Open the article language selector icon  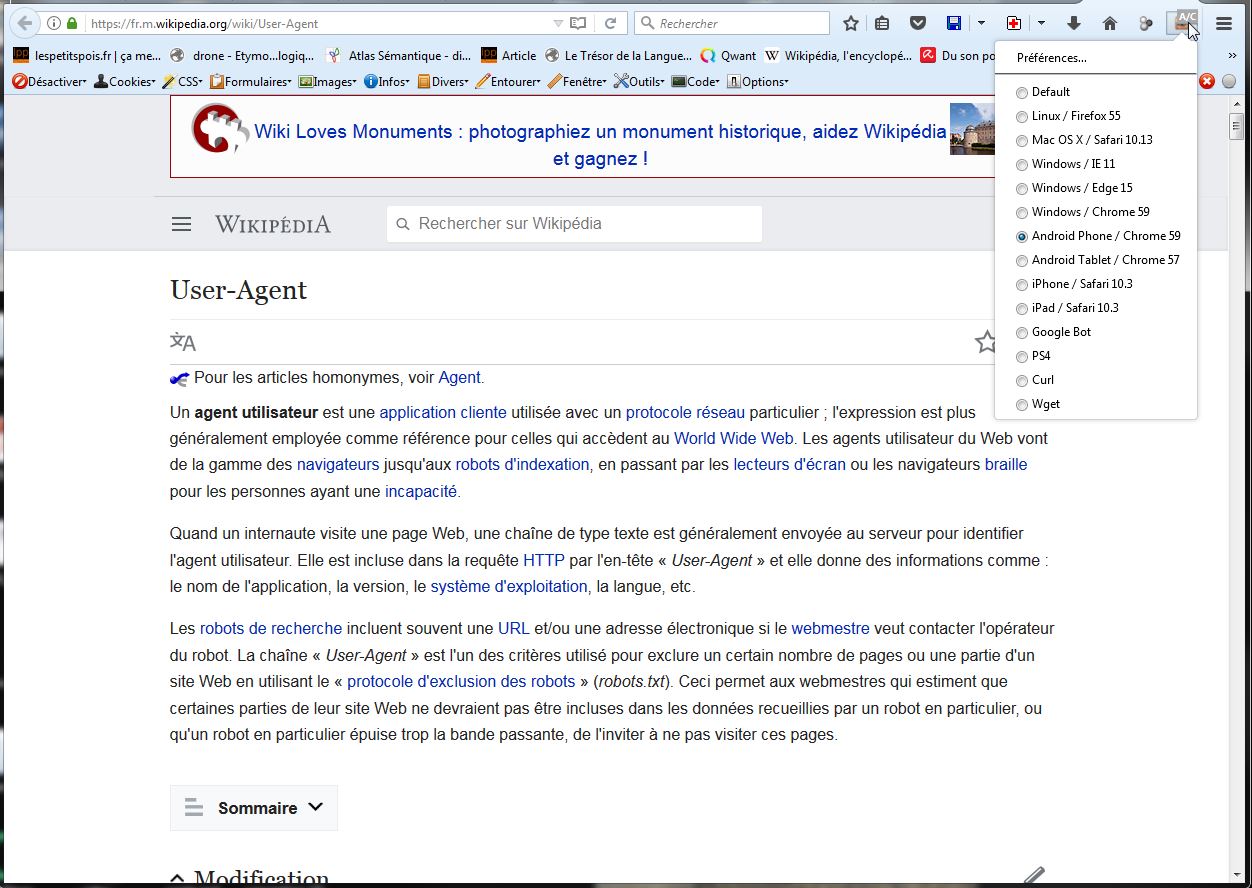[183, 342]
